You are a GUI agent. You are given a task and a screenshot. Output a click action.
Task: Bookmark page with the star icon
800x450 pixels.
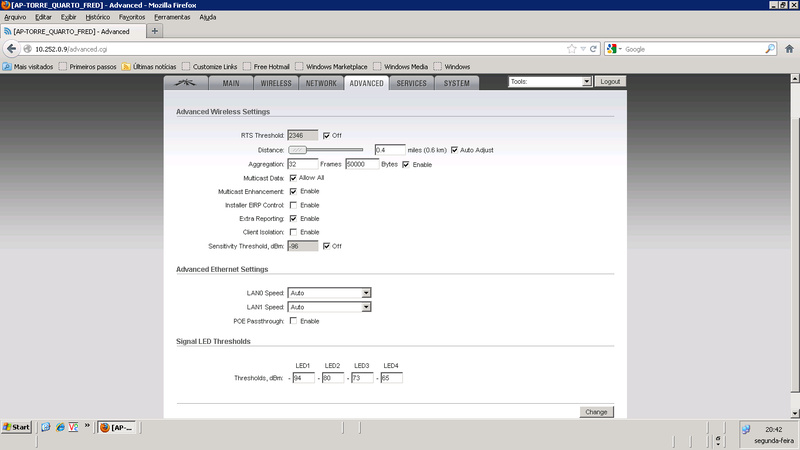[571, 49]
